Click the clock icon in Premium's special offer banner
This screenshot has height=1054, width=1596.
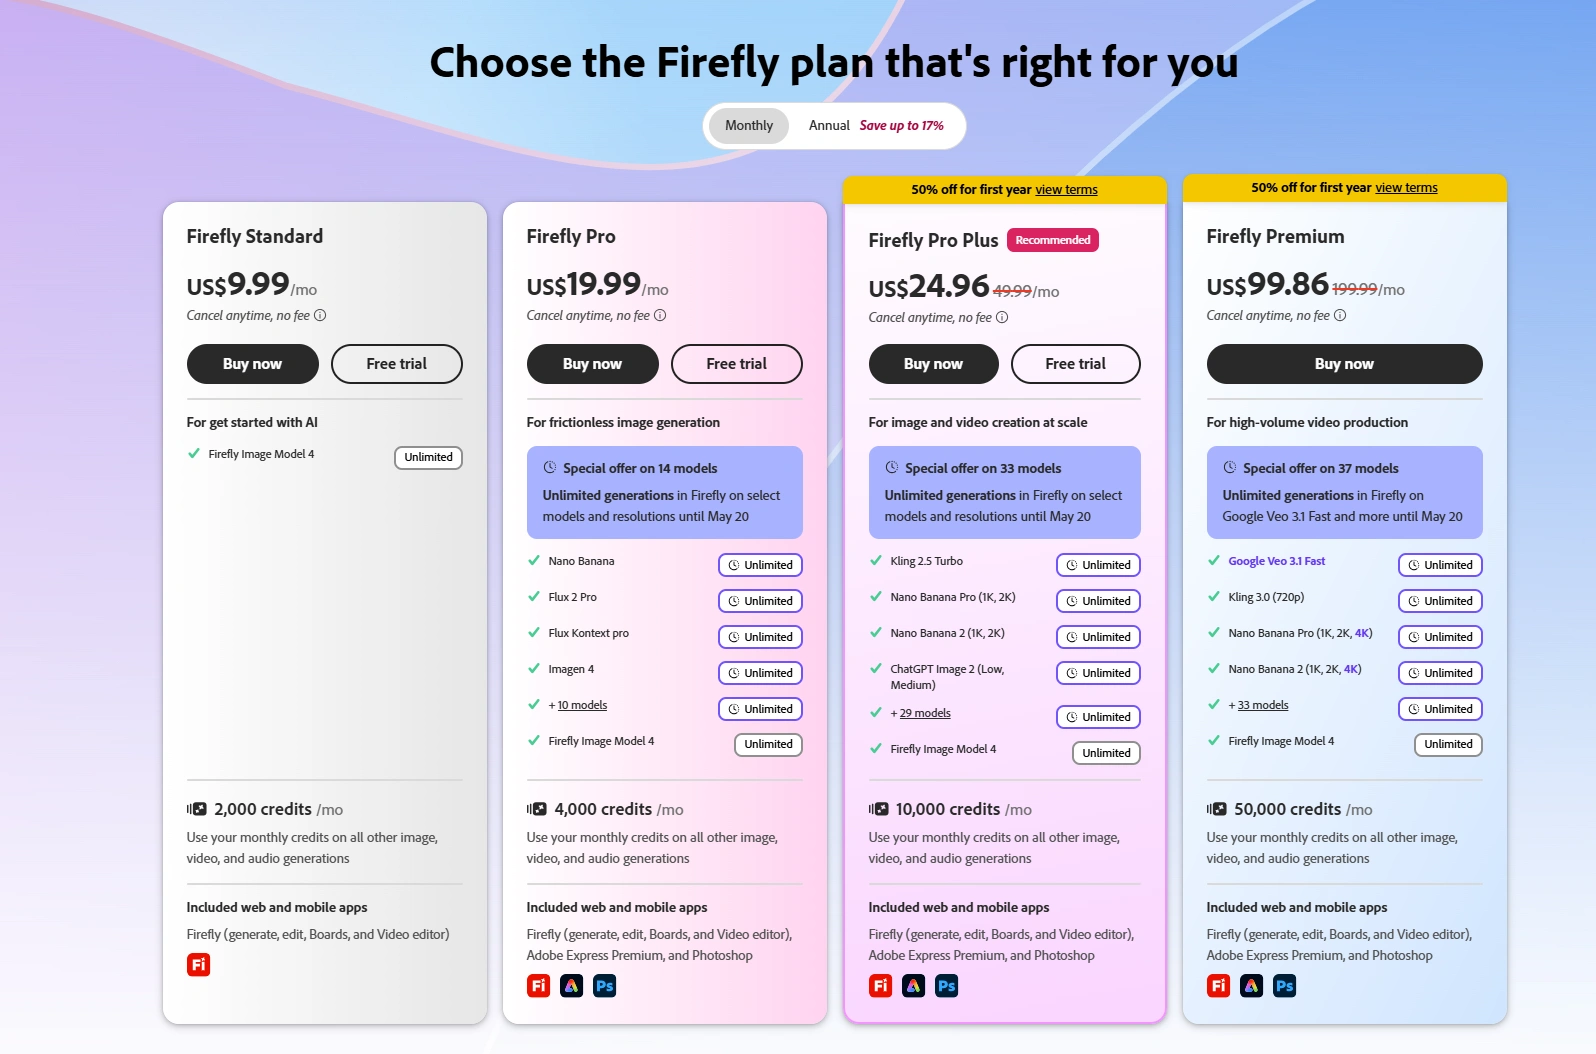[x=1230, y=467]
